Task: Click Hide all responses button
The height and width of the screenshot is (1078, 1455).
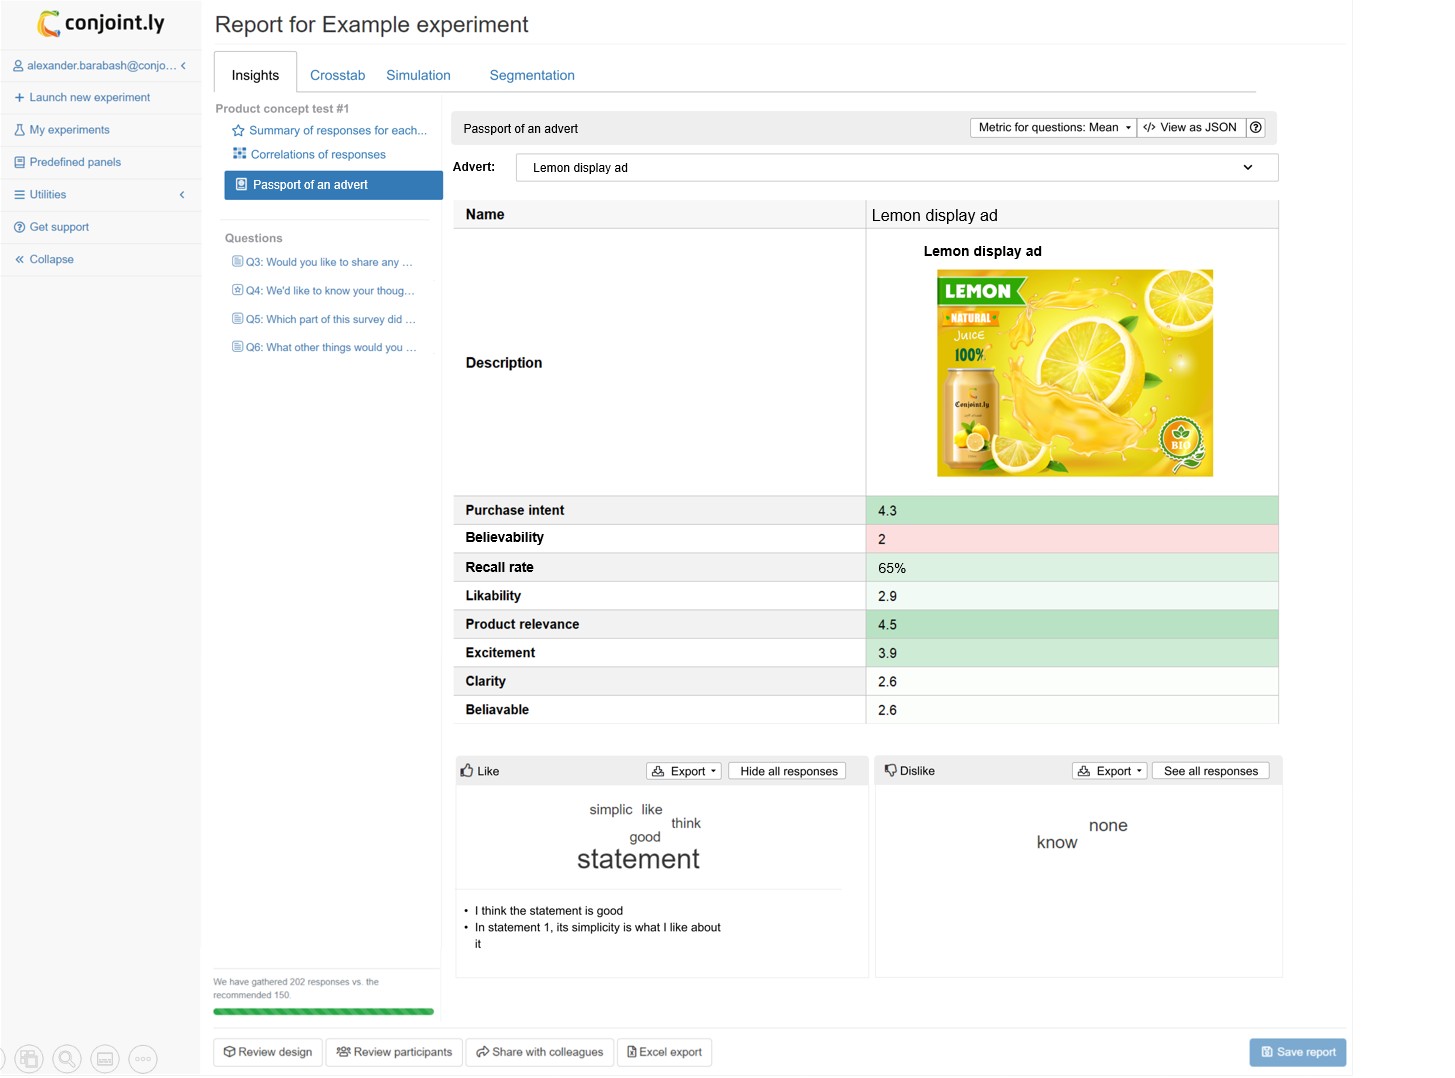Action: [x=788, y=772]
